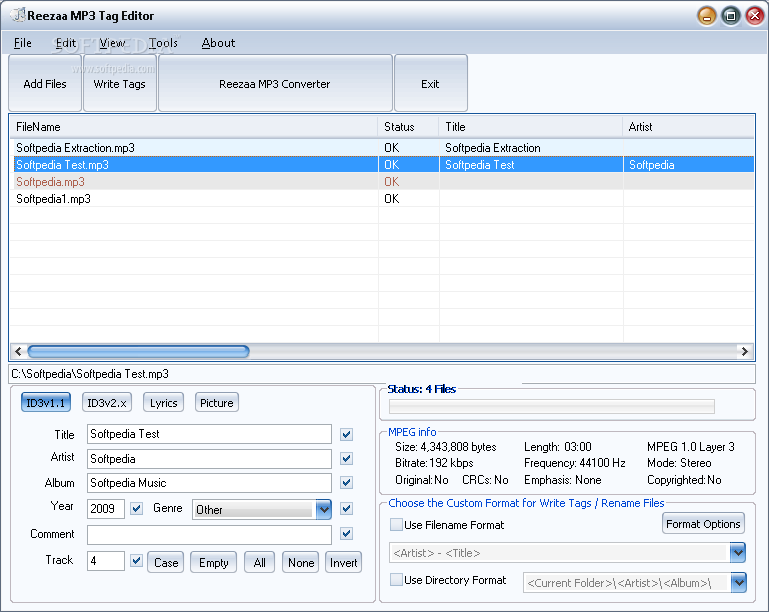Click the Write Tags button
769x612 pixels.
coord(120,83)
